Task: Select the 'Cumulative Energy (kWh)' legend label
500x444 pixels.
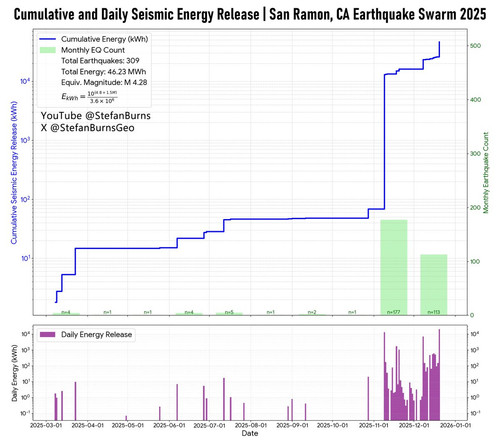Action: click(x=104, y=39)
